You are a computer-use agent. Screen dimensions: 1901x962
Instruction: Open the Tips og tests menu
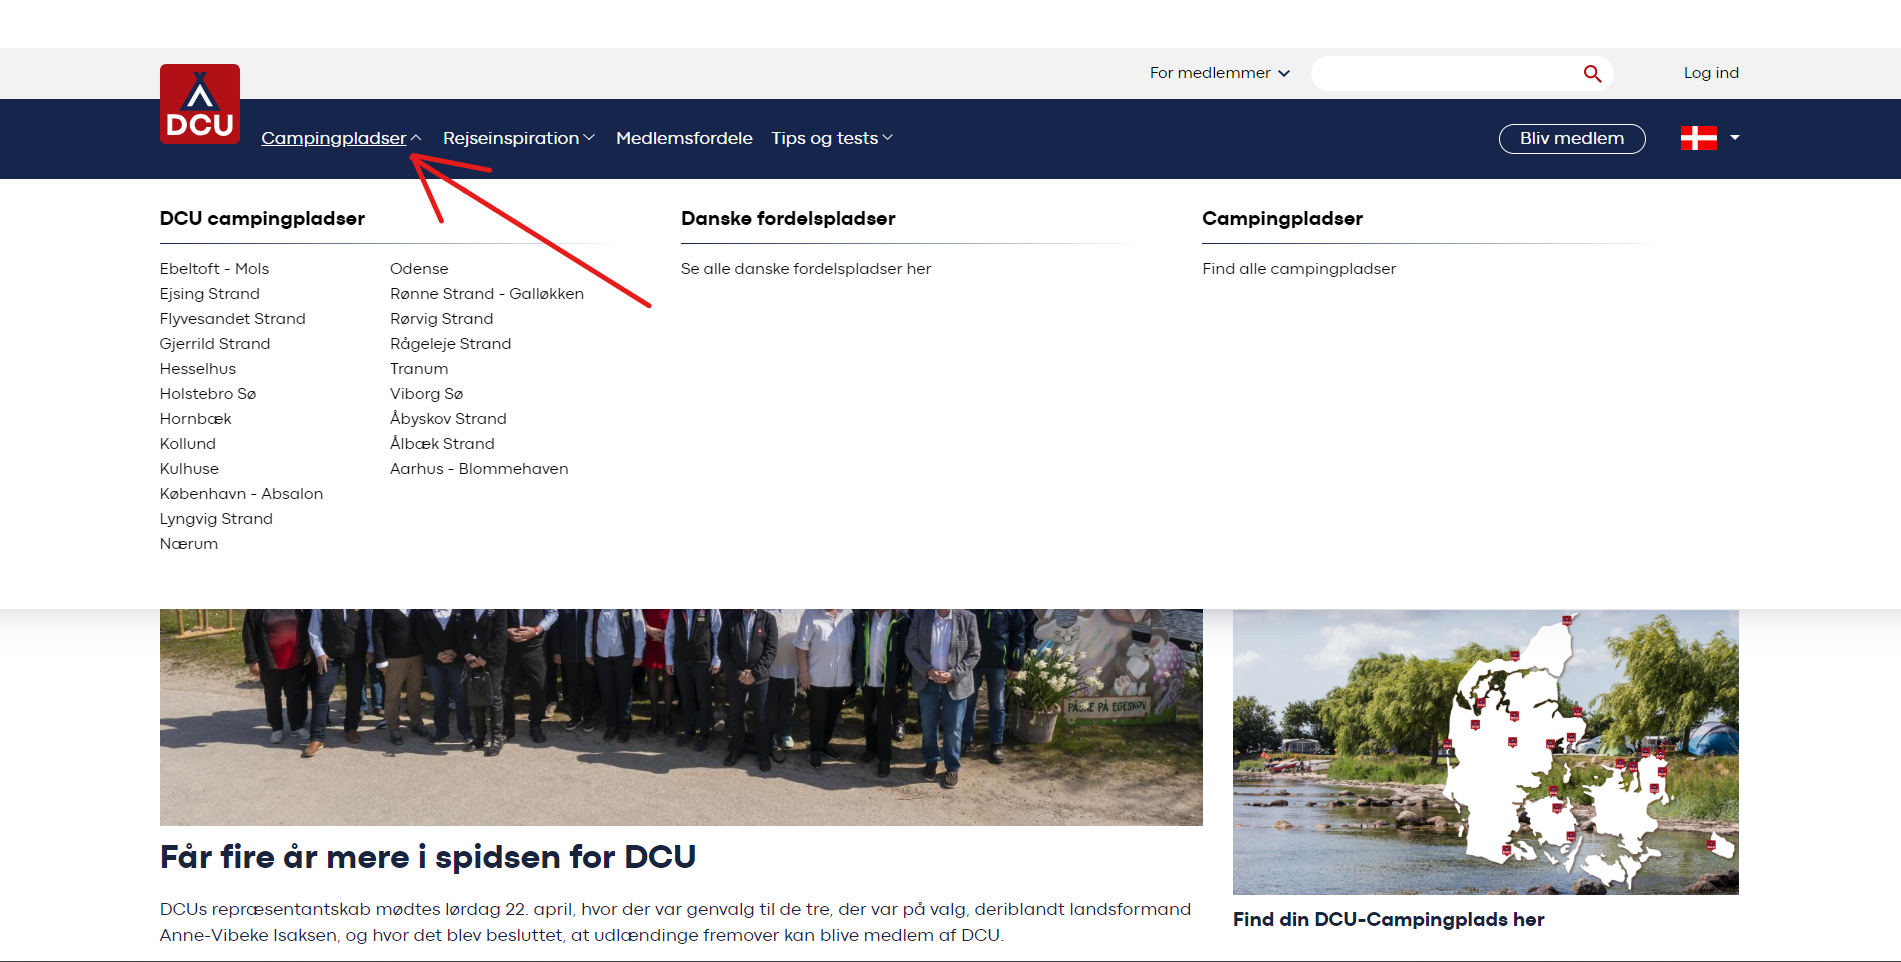click(831, 138)
